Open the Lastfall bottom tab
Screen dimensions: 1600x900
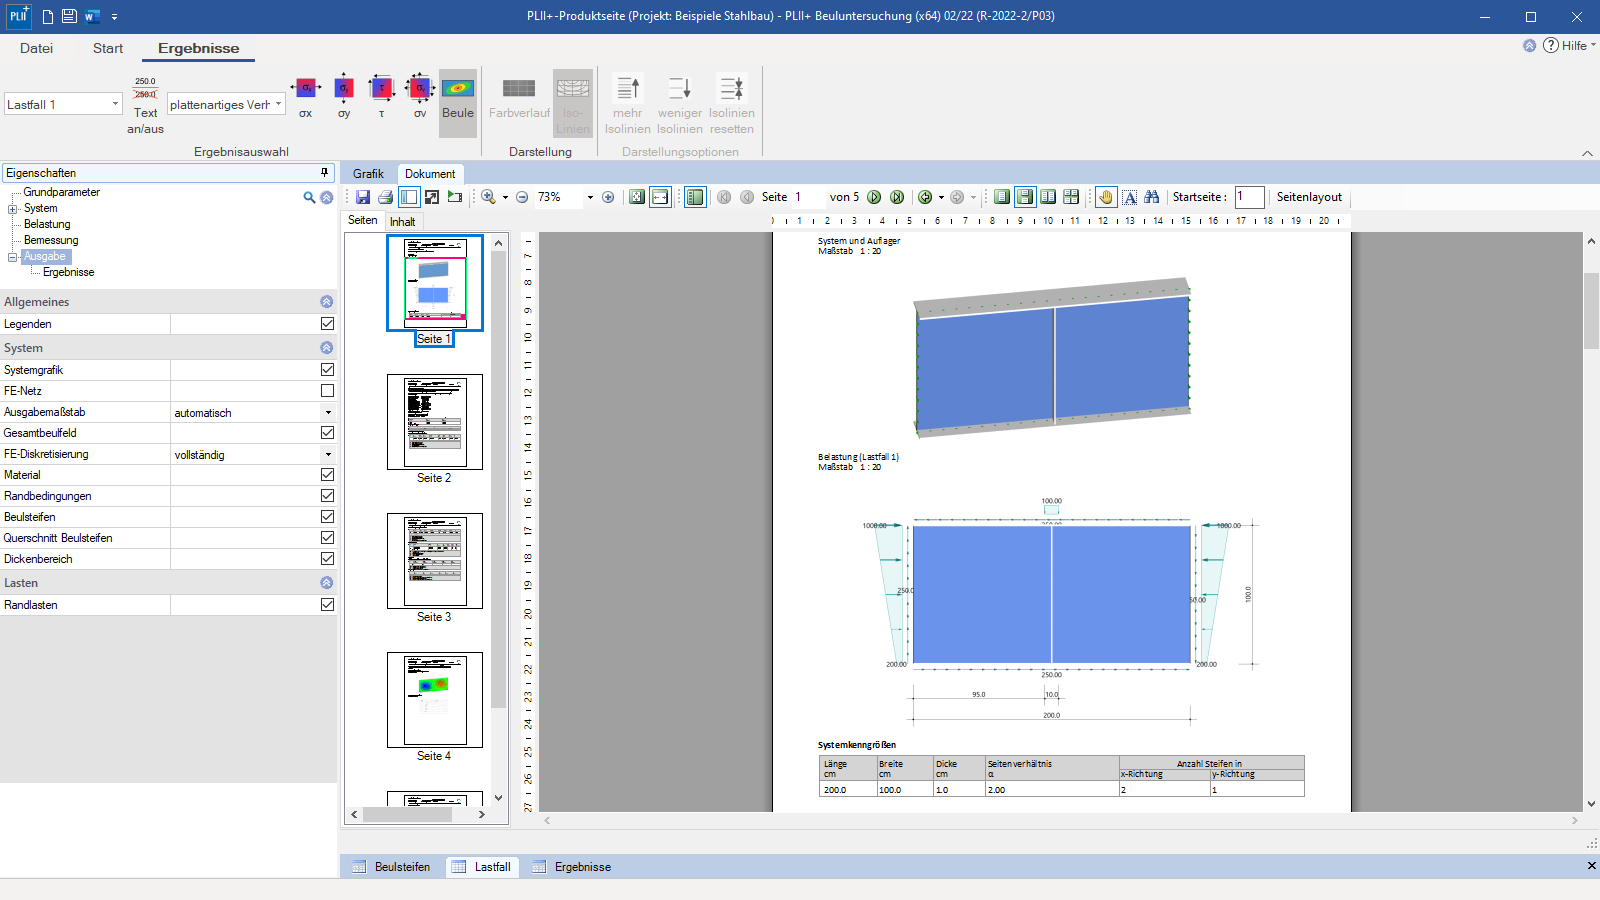tap(481, 867)
